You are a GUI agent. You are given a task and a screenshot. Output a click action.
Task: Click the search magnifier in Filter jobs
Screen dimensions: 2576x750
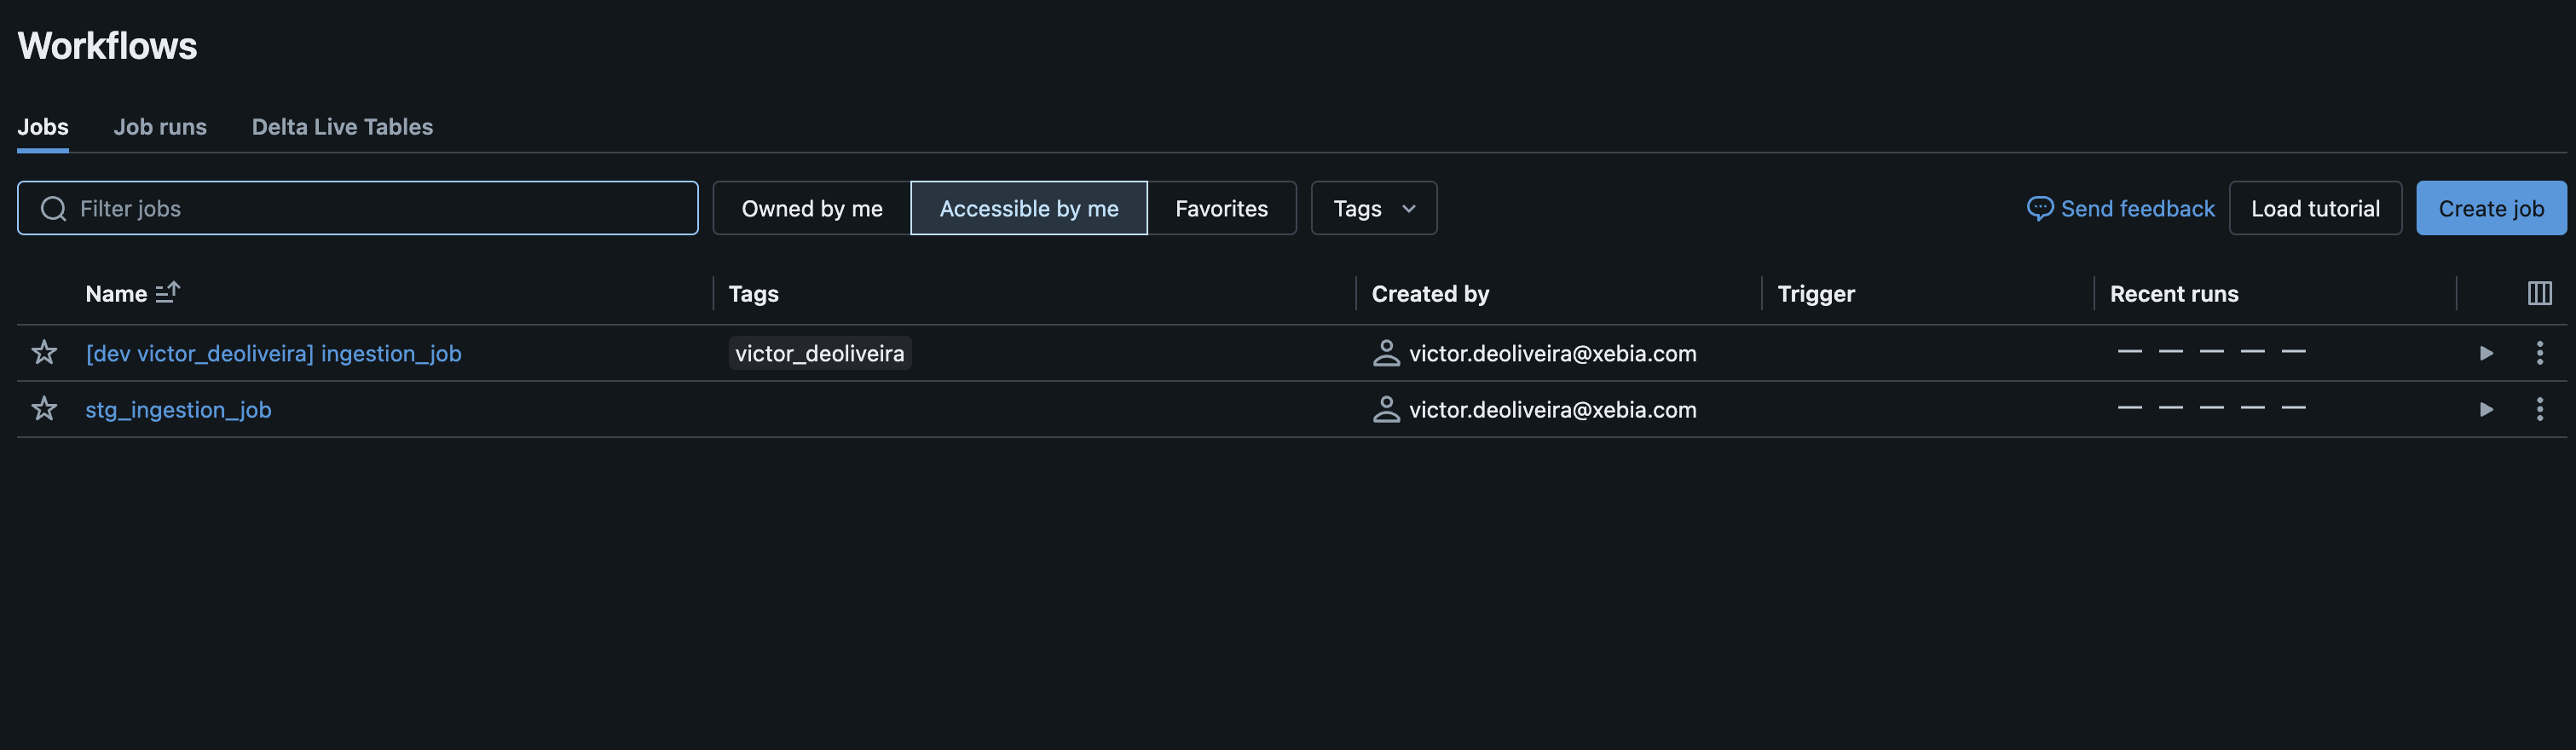pyautogui.click(x=53, y=208)
